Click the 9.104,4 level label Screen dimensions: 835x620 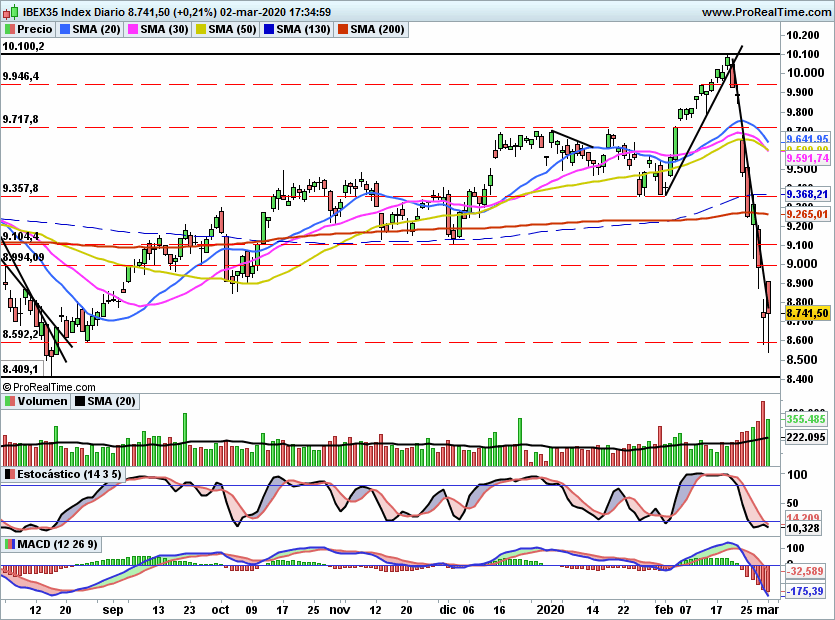tap(21, 236)
